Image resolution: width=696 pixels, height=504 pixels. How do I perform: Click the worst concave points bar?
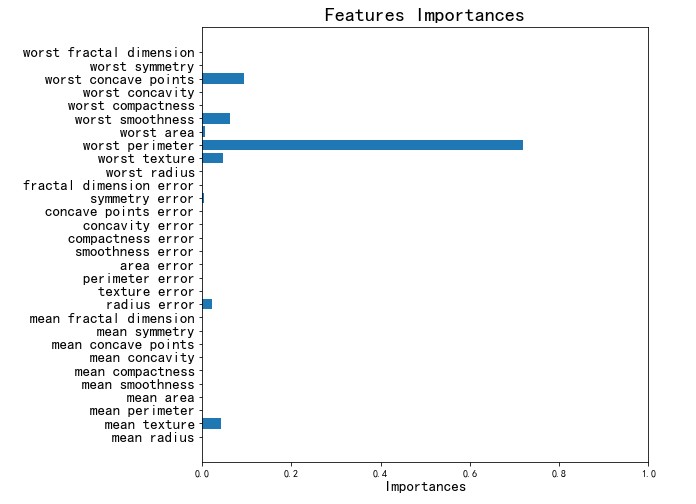pyautogui.click(x=223, y=79)
